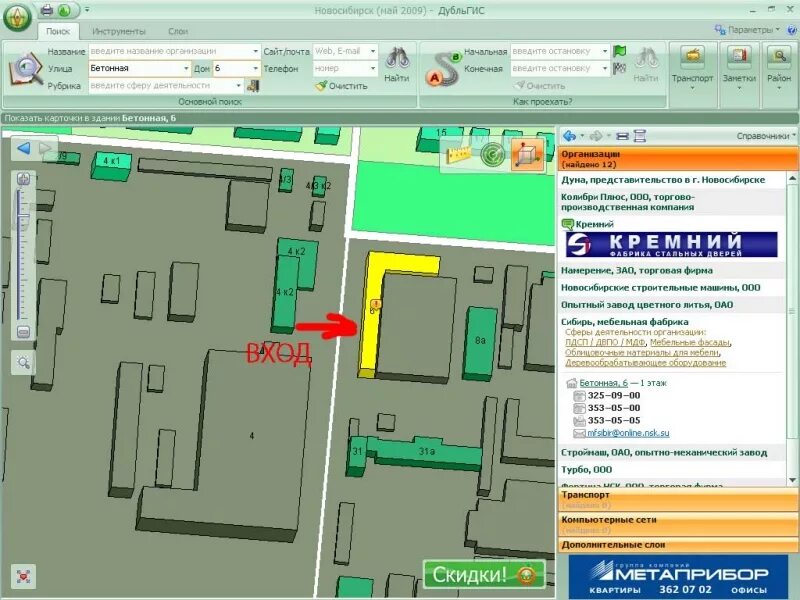Viewport: 800px width, 600px height.
Task: Select Стройнаш, ОАО, опытно-механический завод entry
Action: click(664, 453)
